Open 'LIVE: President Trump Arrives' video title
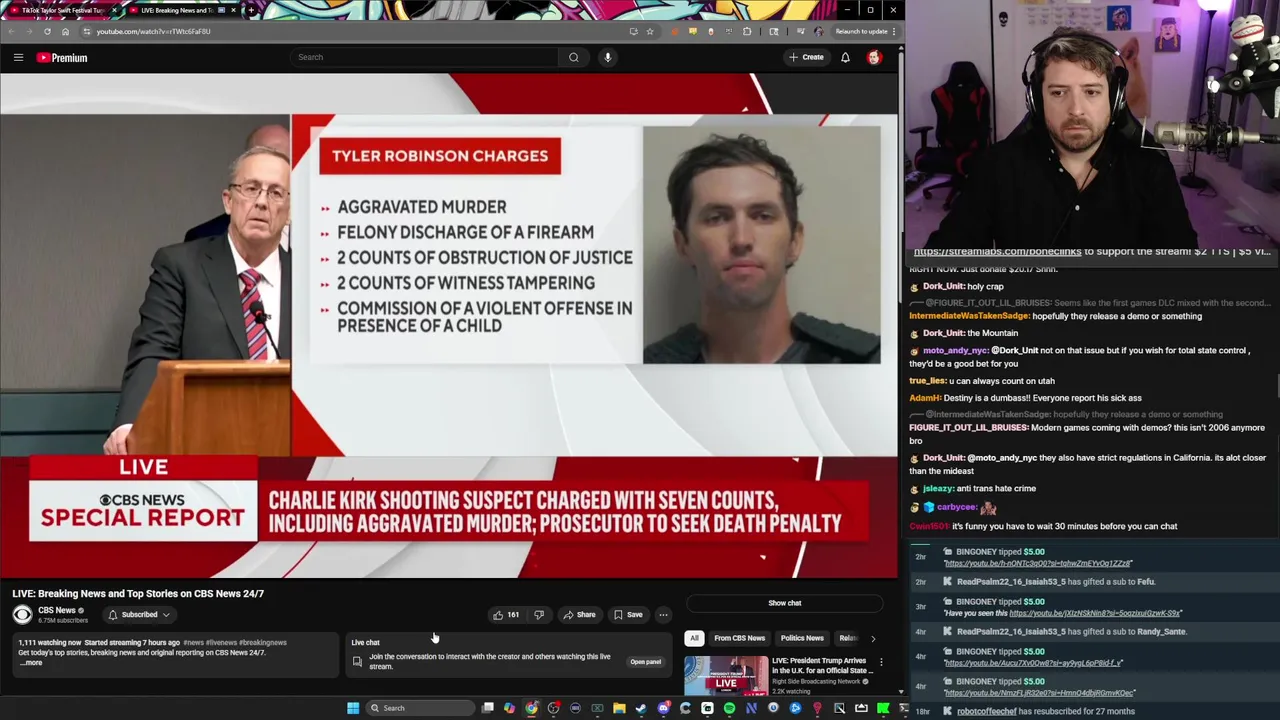The height and width of the screenshot is (720, 1280). pos(820,665)
